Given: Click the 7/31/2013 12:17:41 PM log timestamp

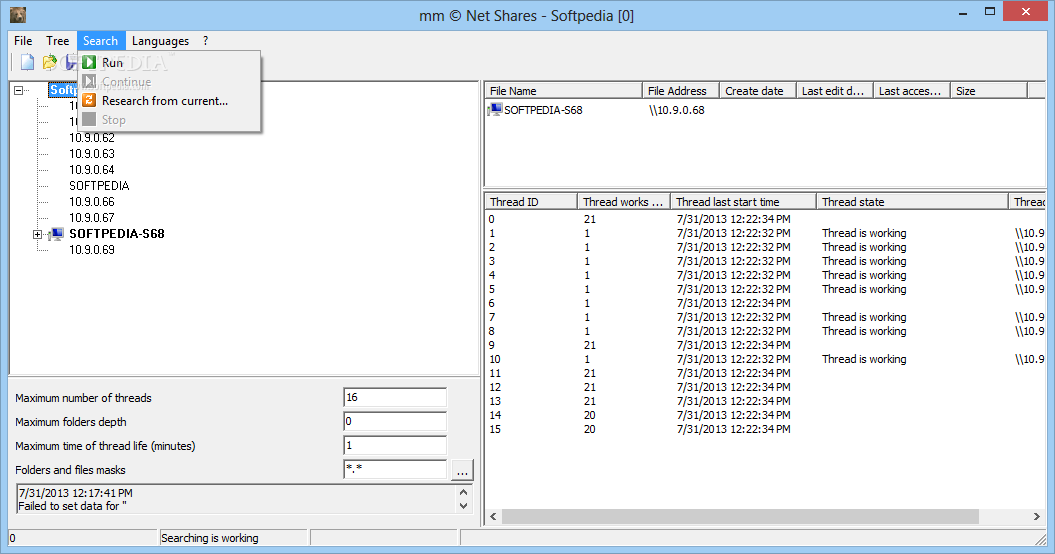Looking at the screenshot, I should [x=75, y=493].
